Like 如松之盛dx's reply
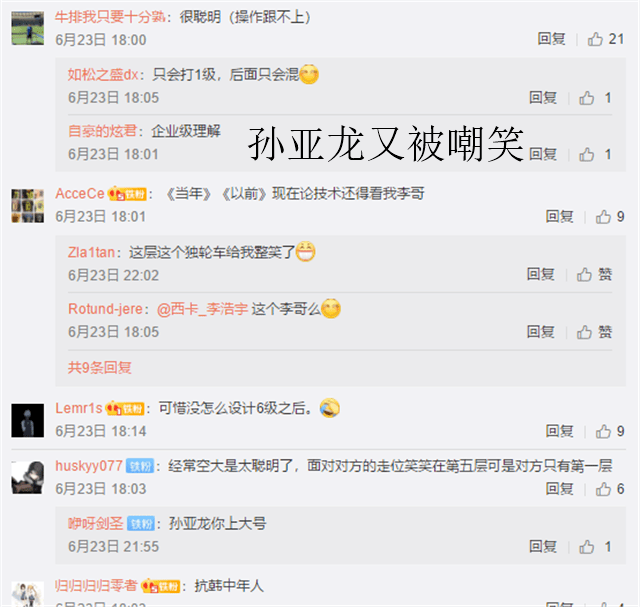Screen dimensions: 640x607 [595, 98]
